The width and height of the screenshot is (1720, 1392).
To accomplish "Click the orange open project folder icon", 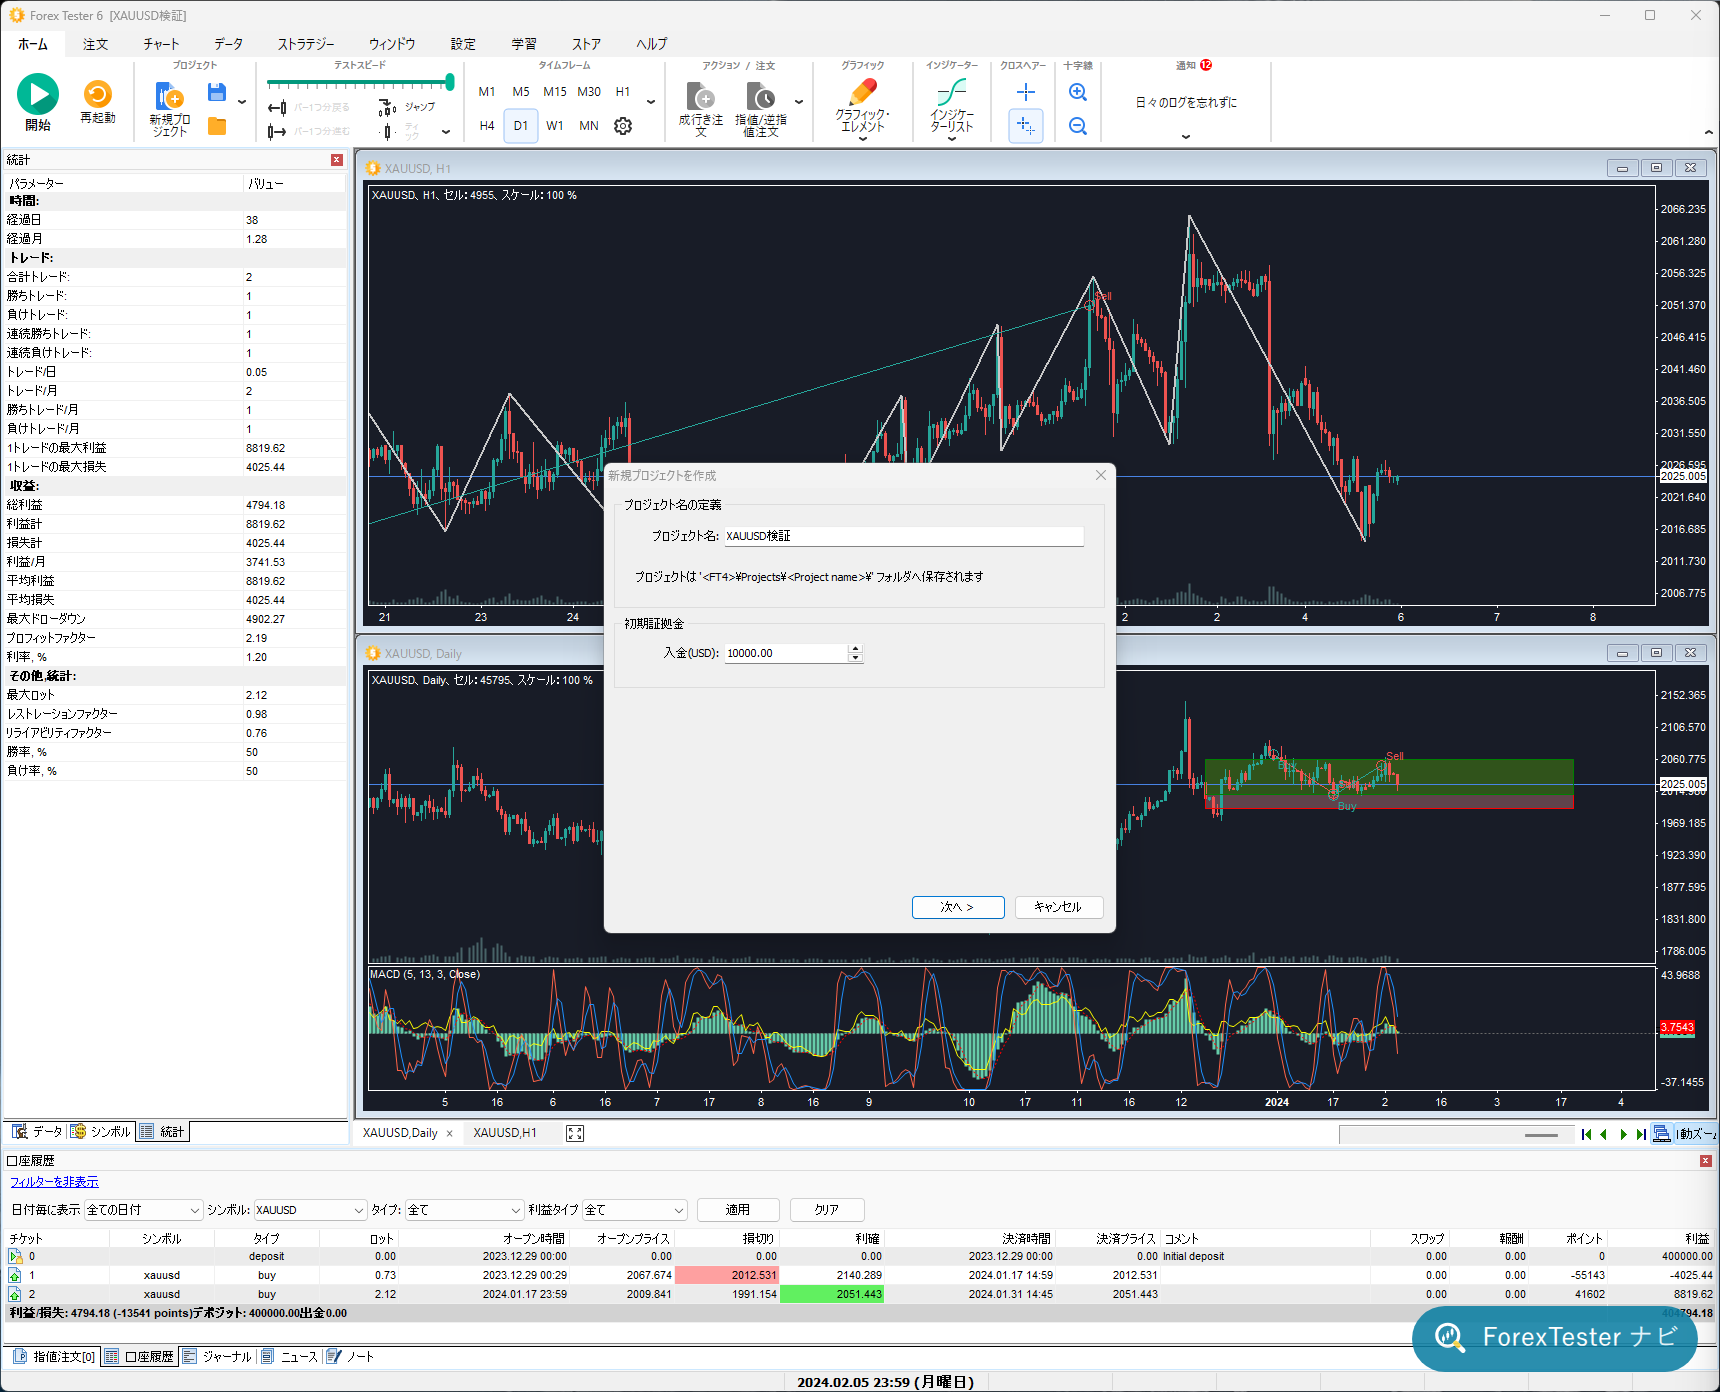I will tap(216, 126).
